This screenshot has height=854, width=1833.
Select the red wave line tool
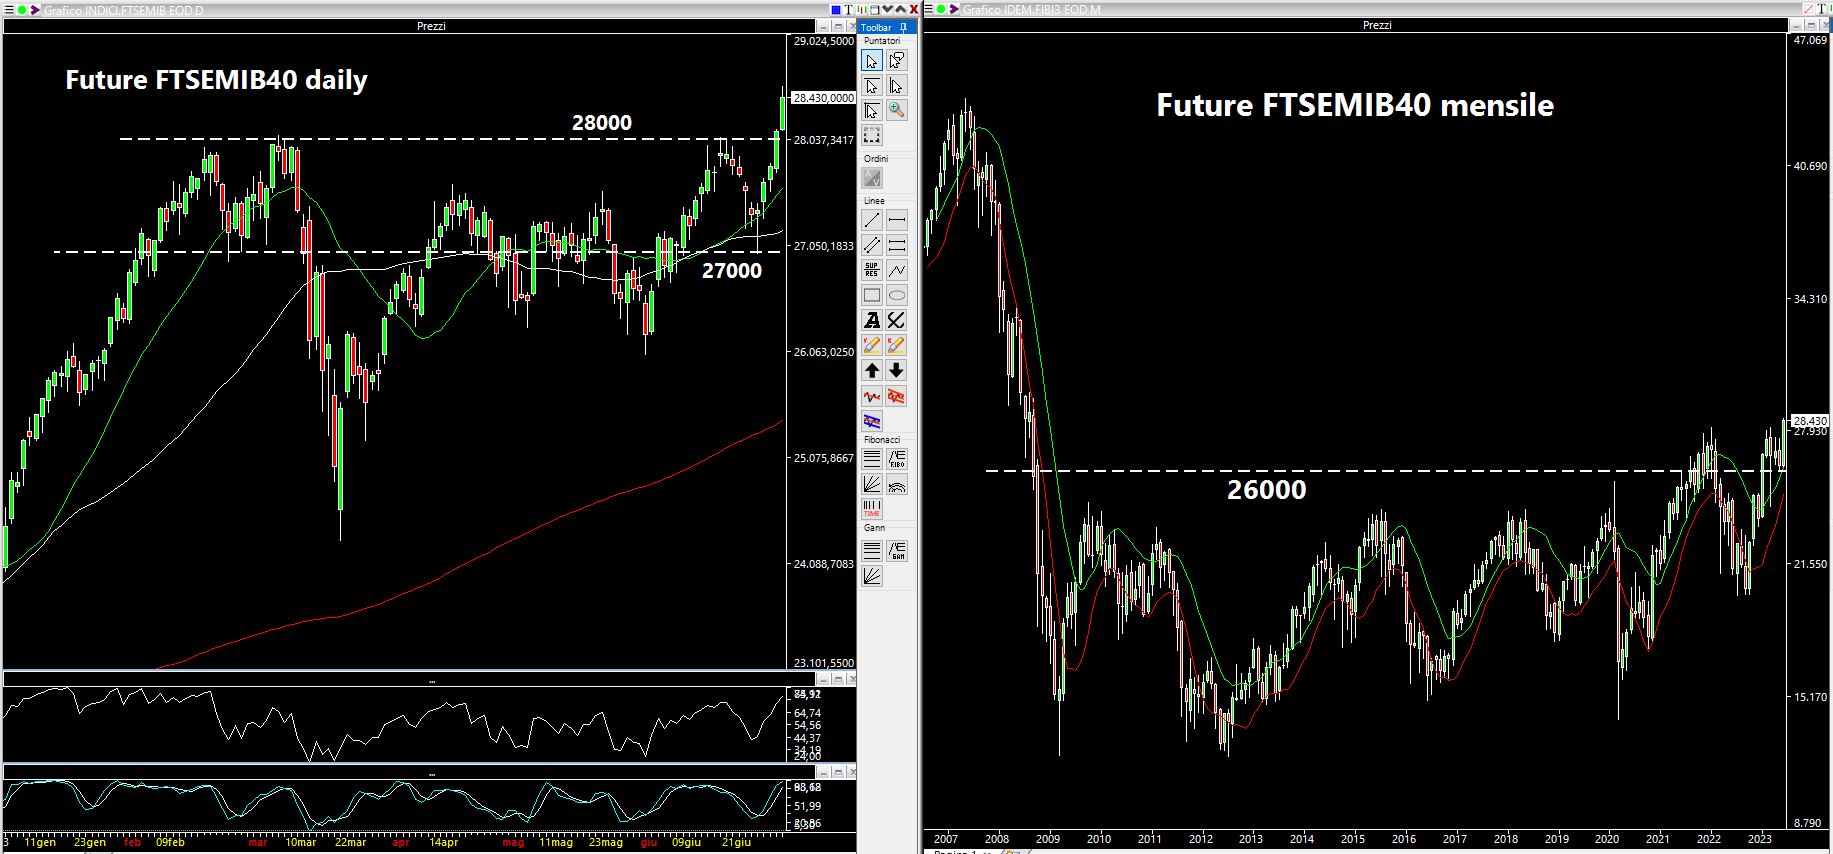872,396
